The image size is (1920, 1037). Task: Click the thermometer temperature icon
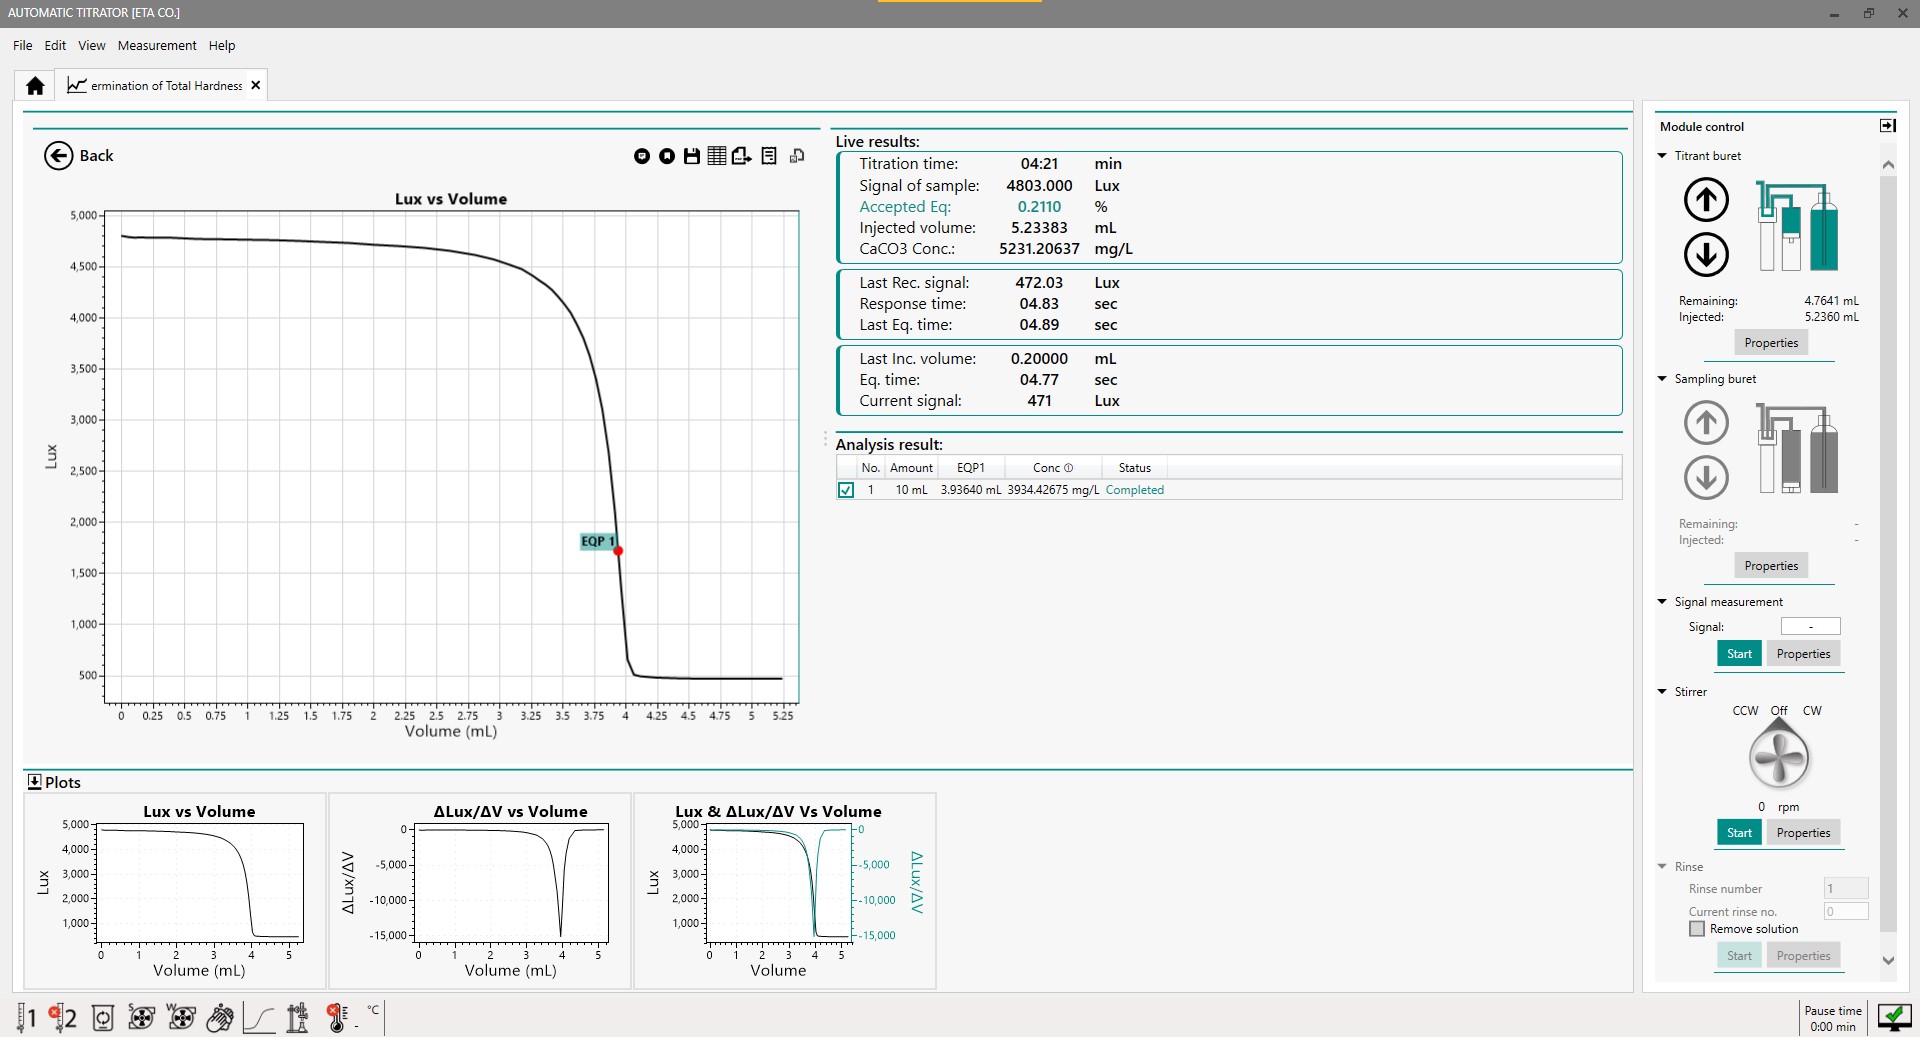click(337, 1018)
